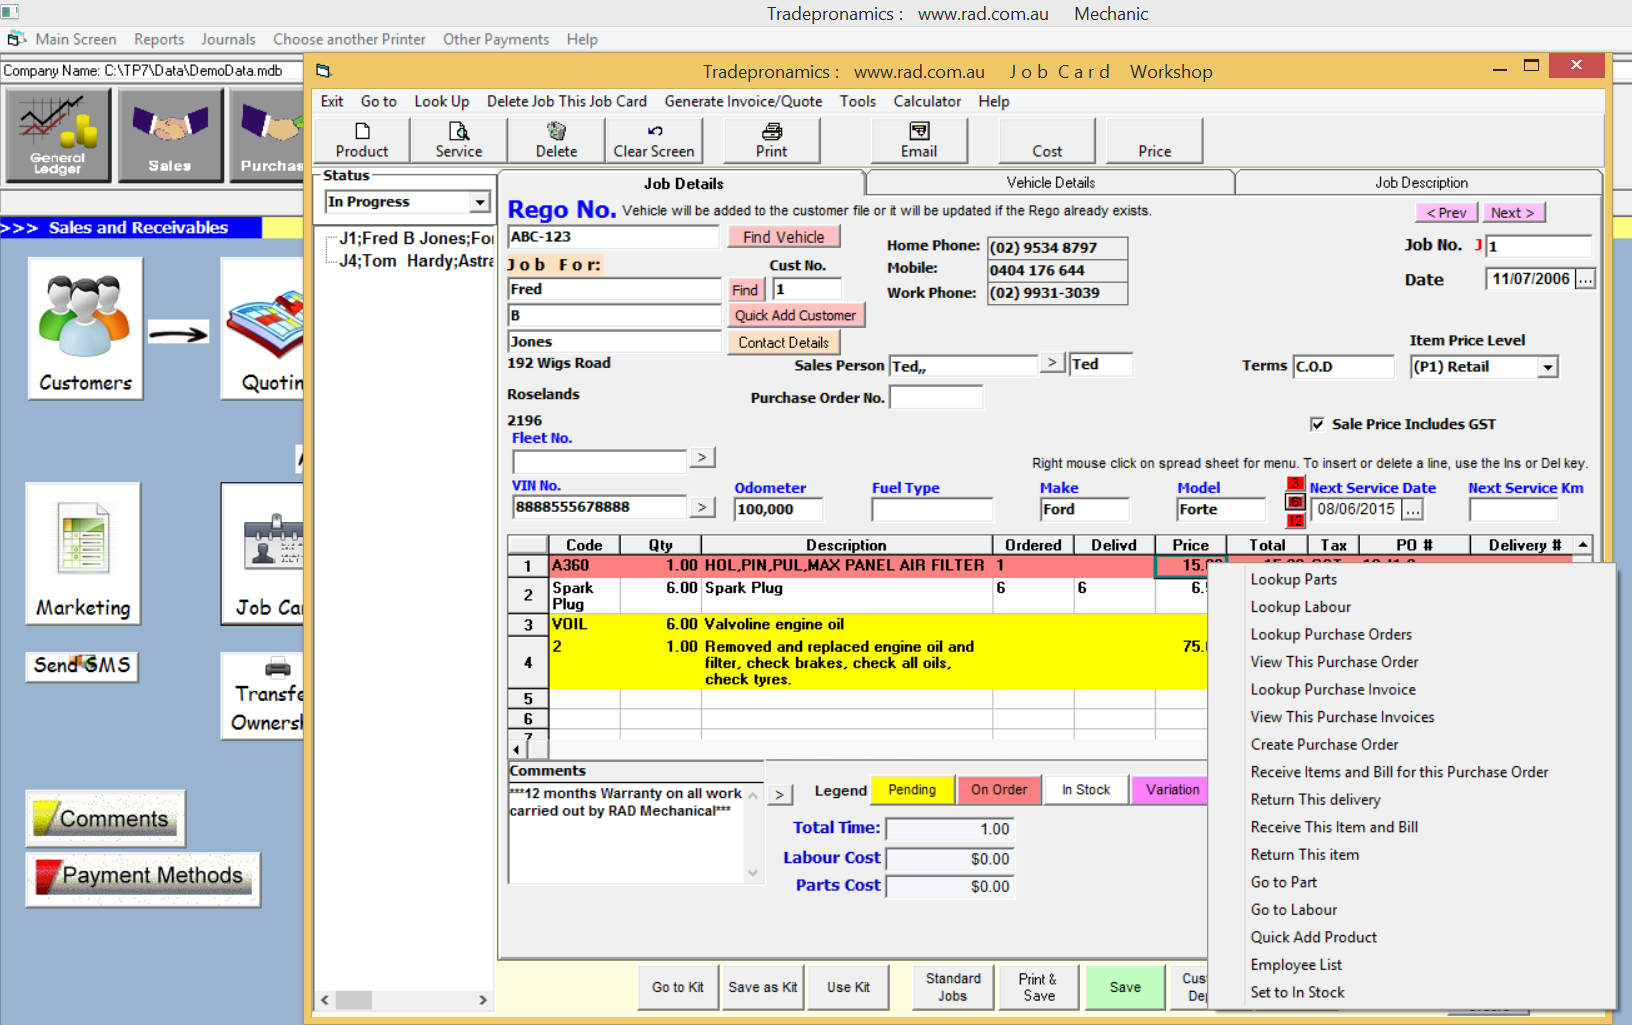Click the Product toolbar button
This screenshot has width=1632, height=1025.
362,140
